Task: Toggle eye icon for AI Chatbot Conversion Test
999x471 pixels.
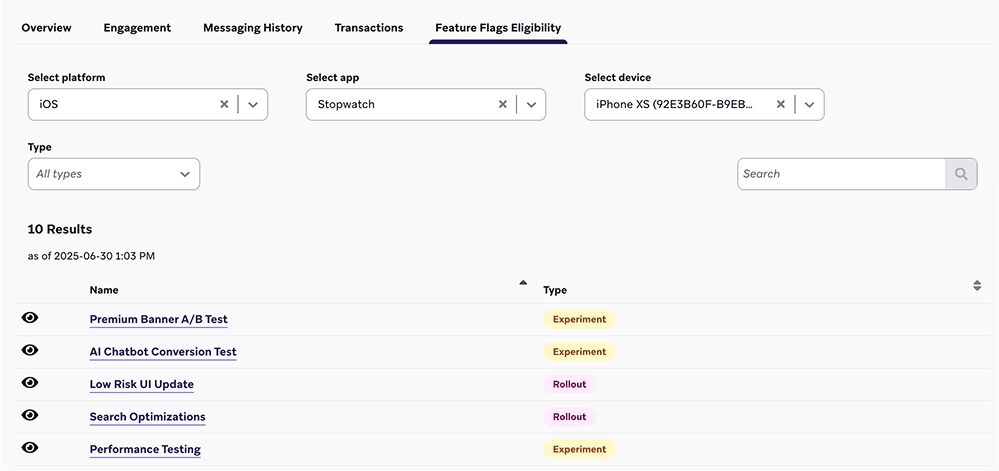Action: click(30, 350)
